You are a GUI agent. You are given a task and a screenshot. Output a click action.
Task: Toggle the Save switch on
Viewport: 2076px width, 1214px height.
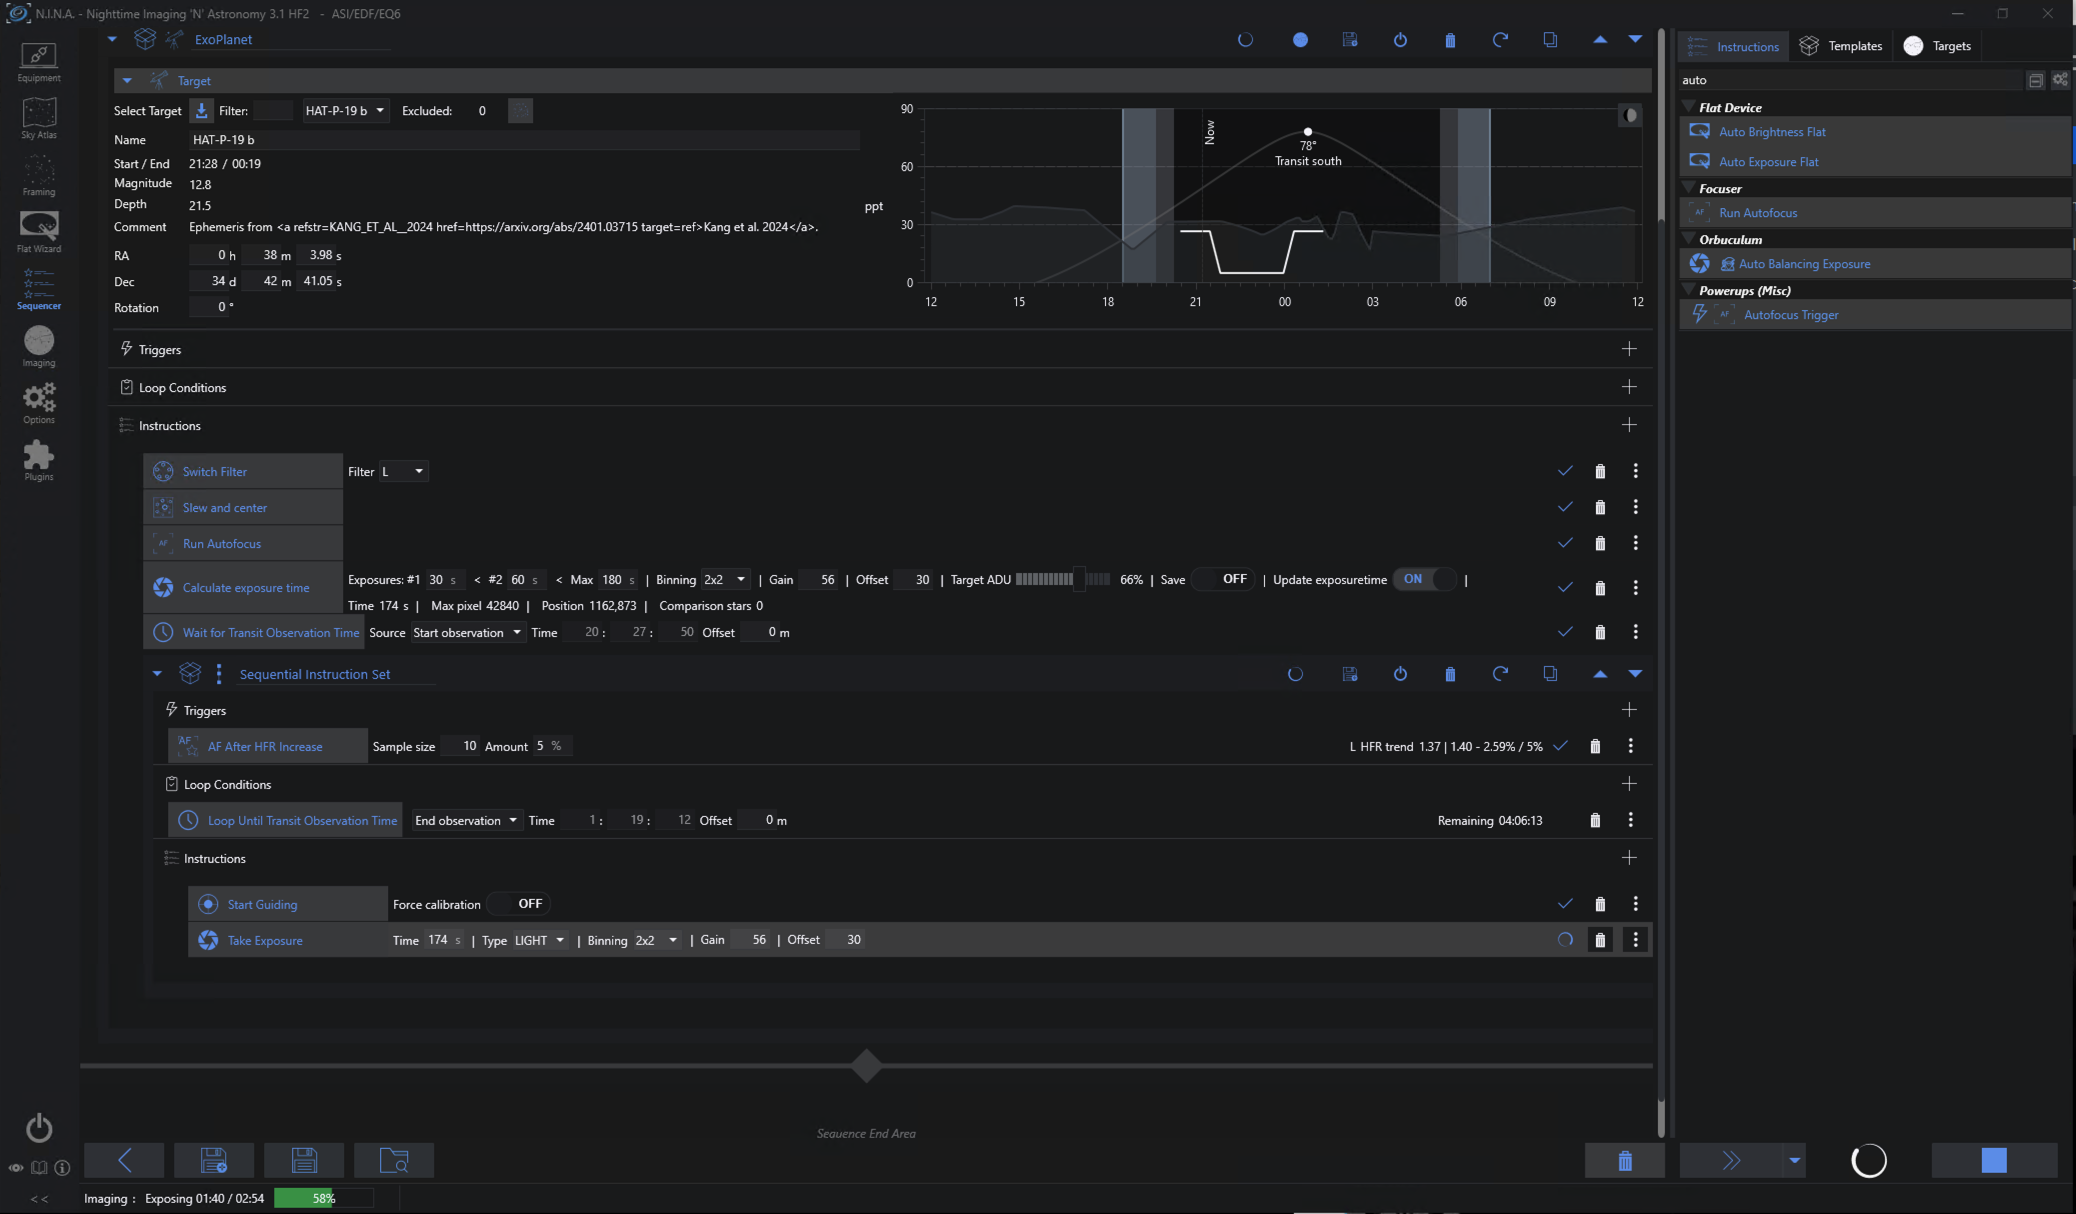pos(1223,580)
